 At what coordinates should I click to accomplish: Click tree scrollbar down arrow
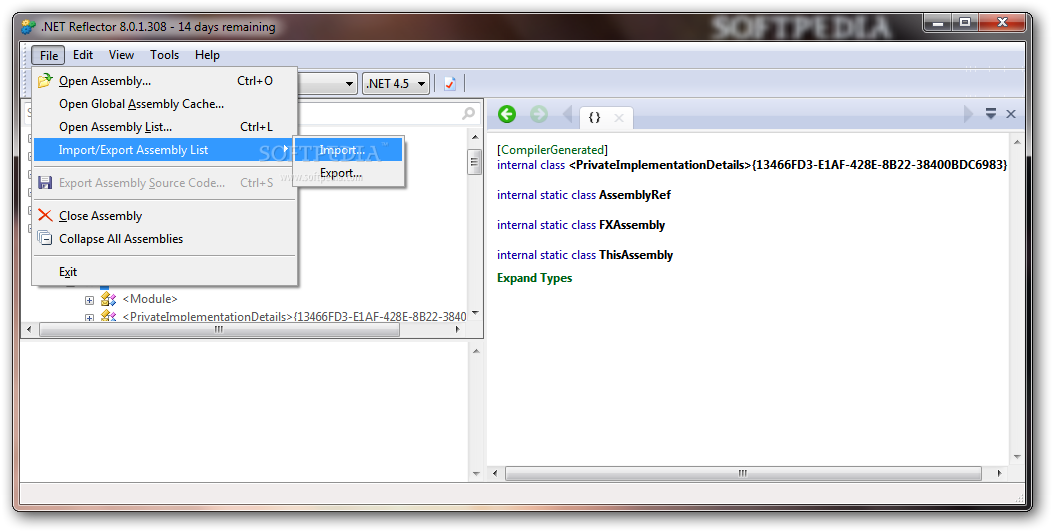click(x=475, y=313)
